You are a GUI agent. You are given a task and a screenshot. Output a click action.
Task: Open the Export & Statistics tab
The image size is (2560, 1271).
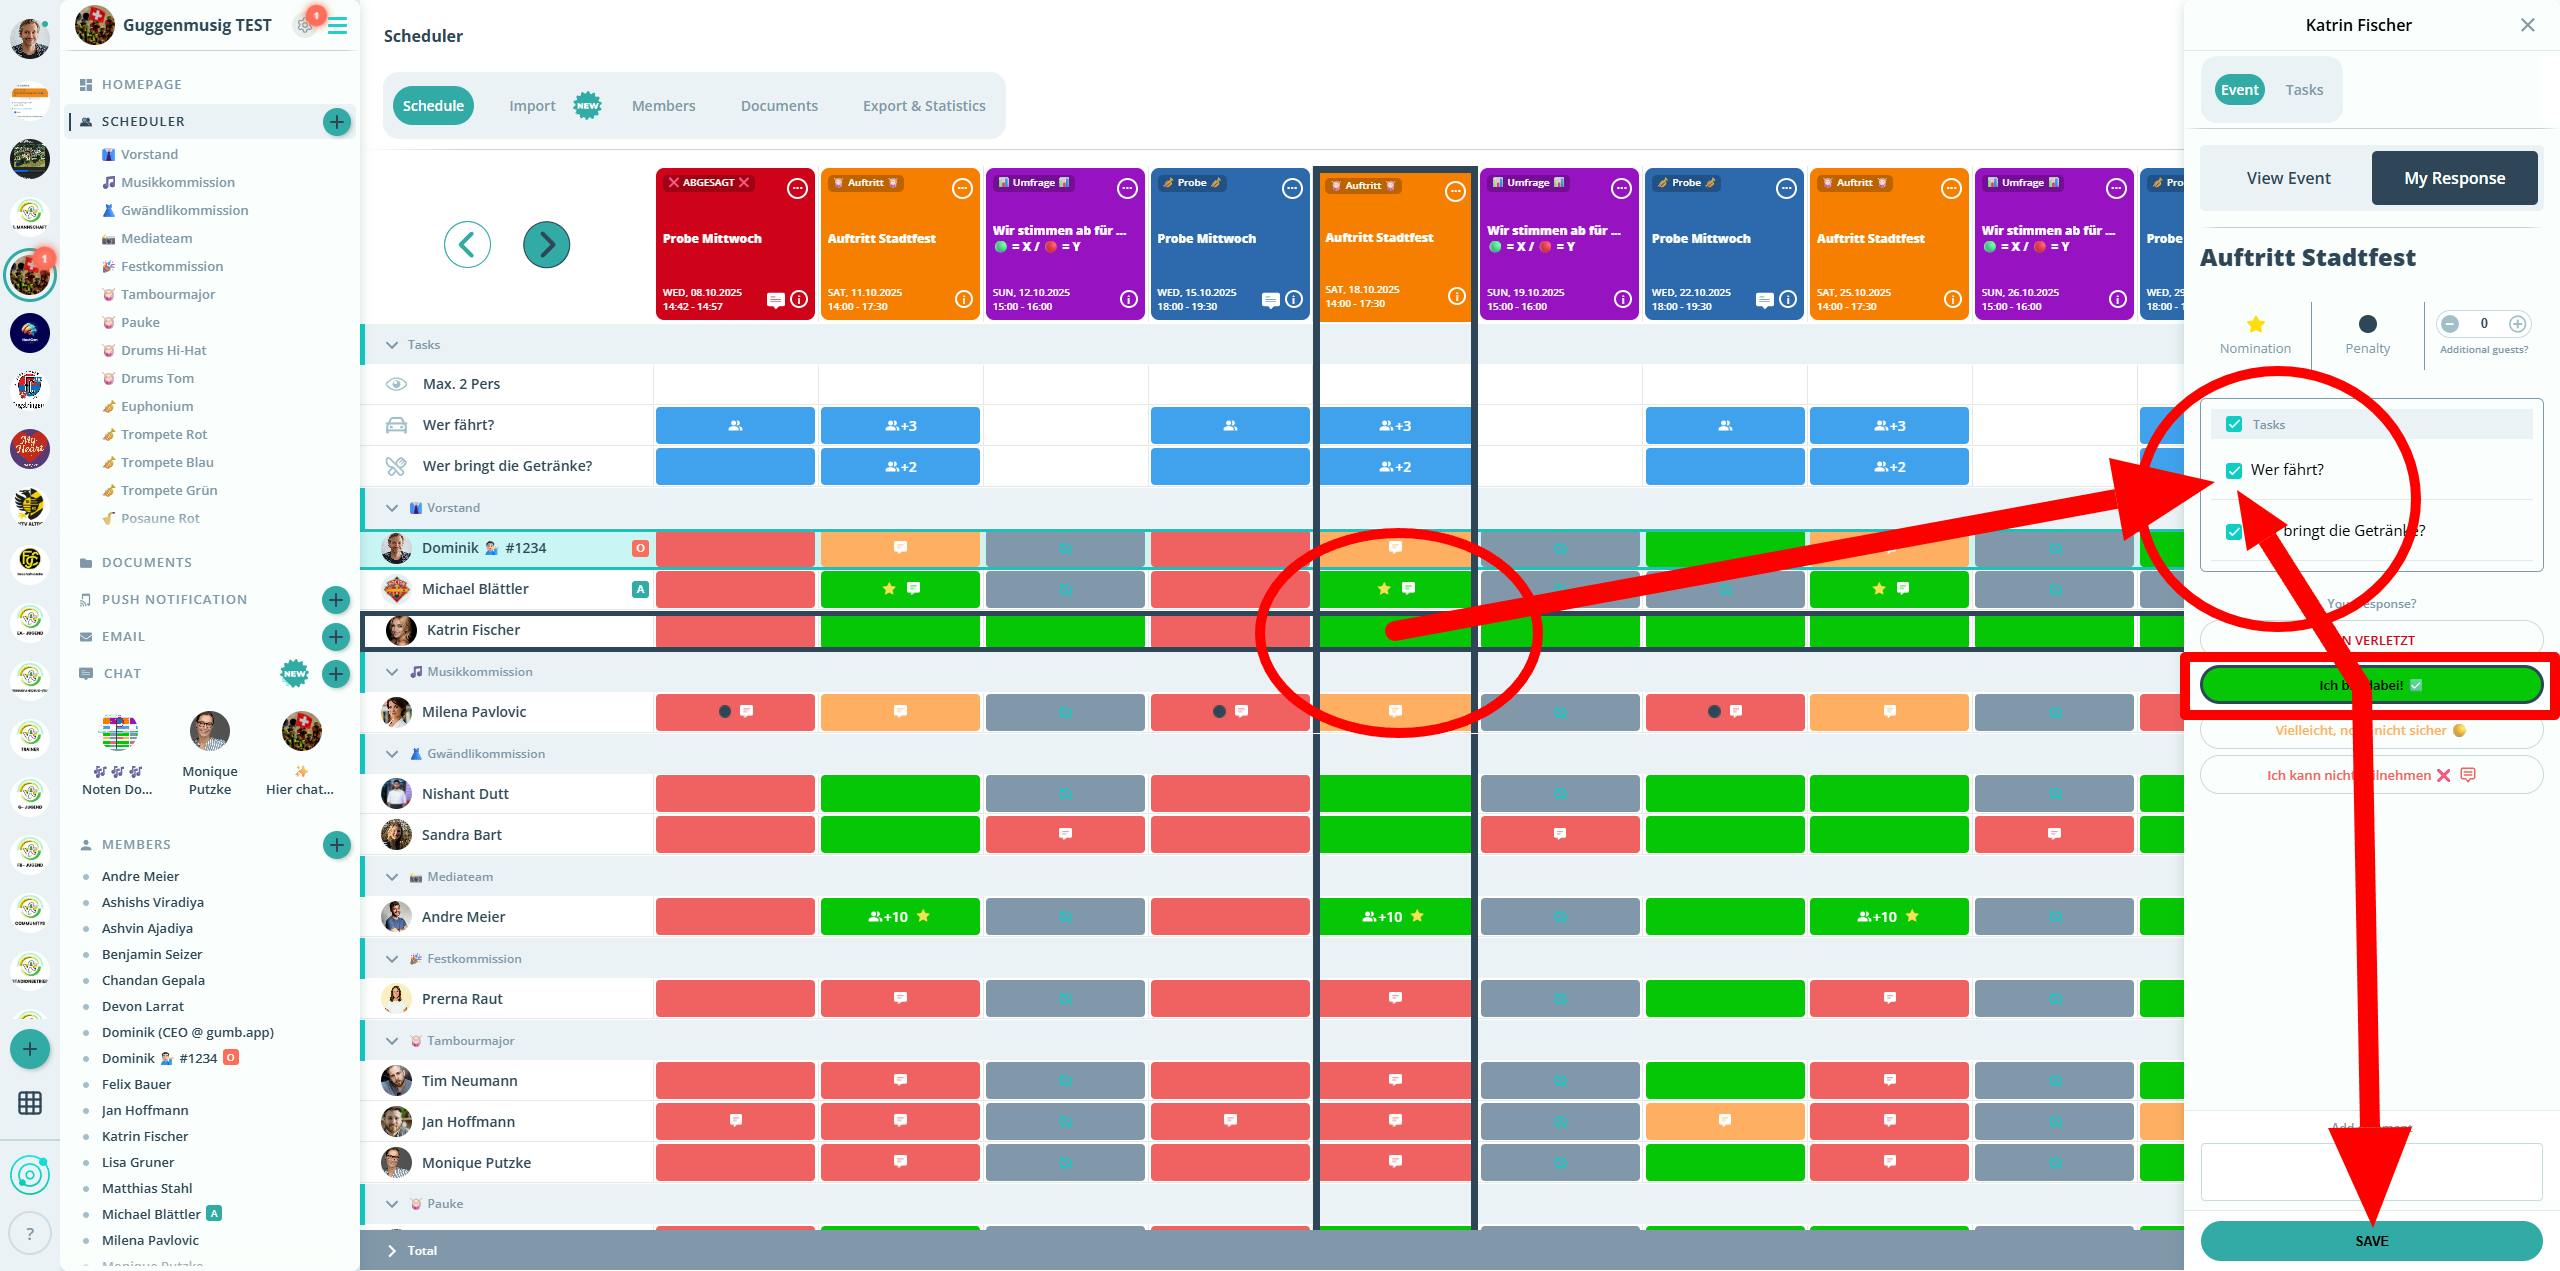point(923,106)
